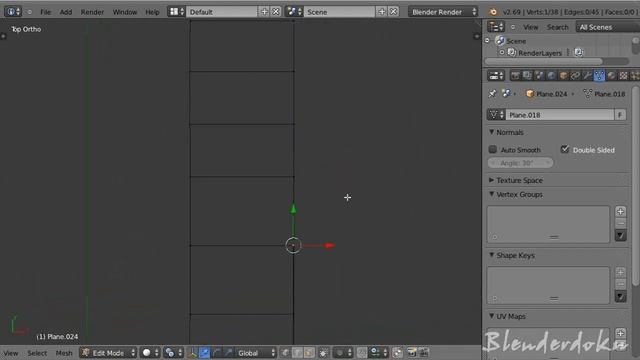This screenshot has width=640, height=360.
Task: Toggle the 3D manipulator widget
Action: 193,353
